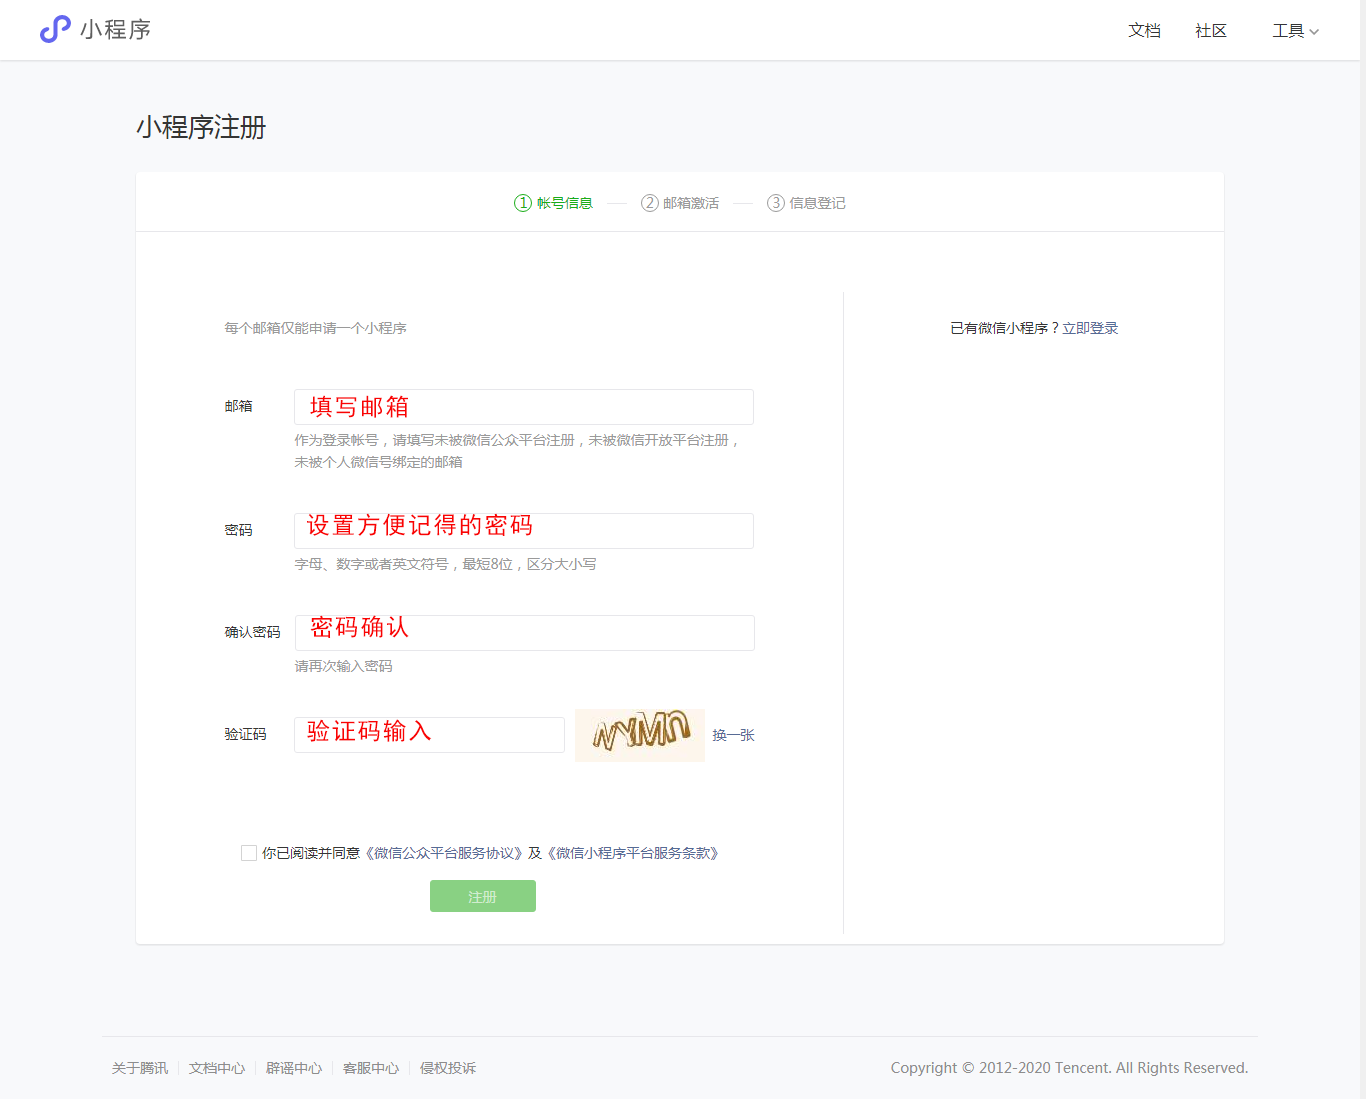The image size is (1366, 1099).
Task: Tick the service agreement checkbox
Action: point(249,853)
